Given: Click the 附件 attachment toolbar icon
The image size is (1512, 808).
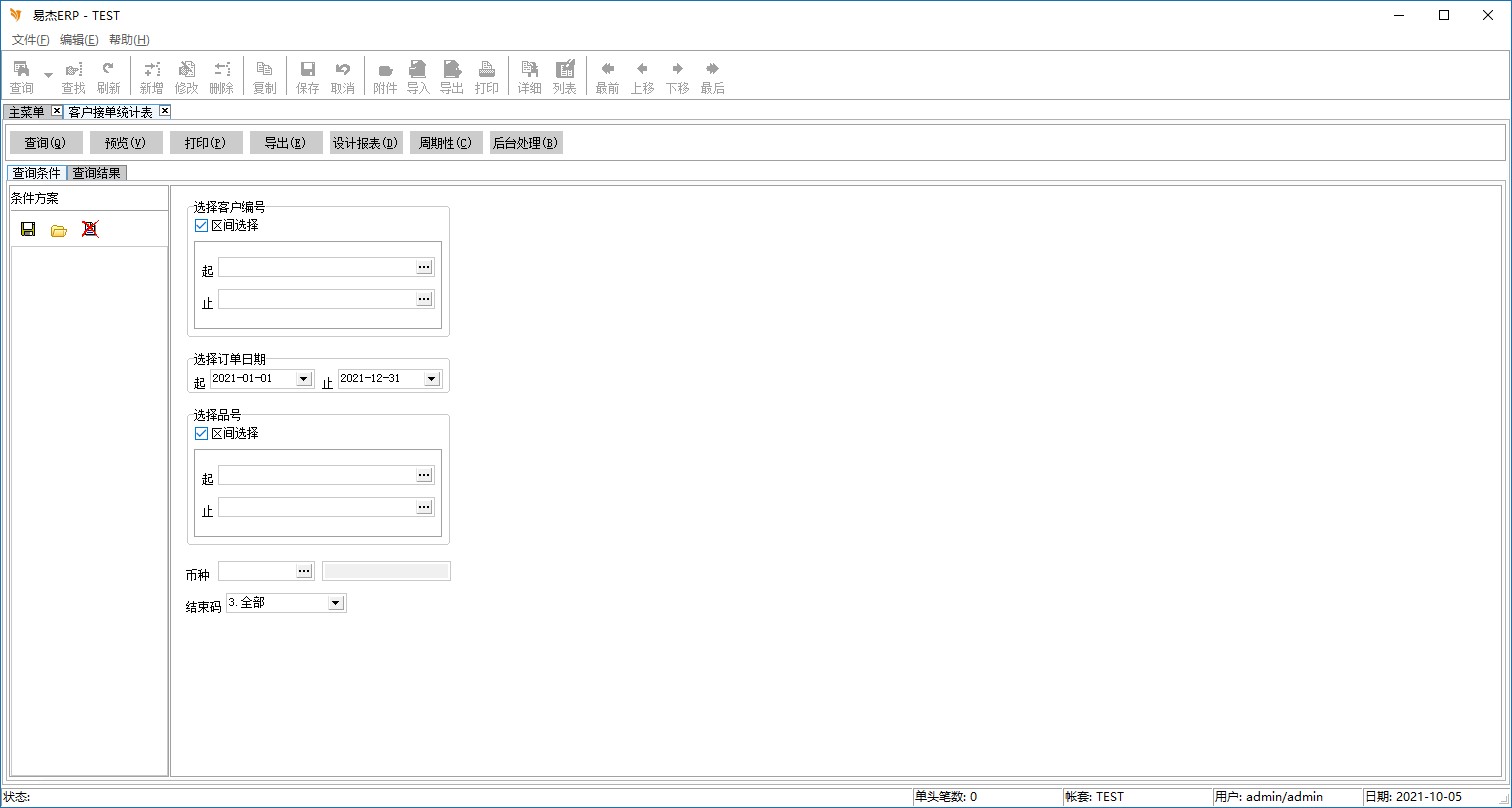Looking at the screenshot, I should (385, 76).
